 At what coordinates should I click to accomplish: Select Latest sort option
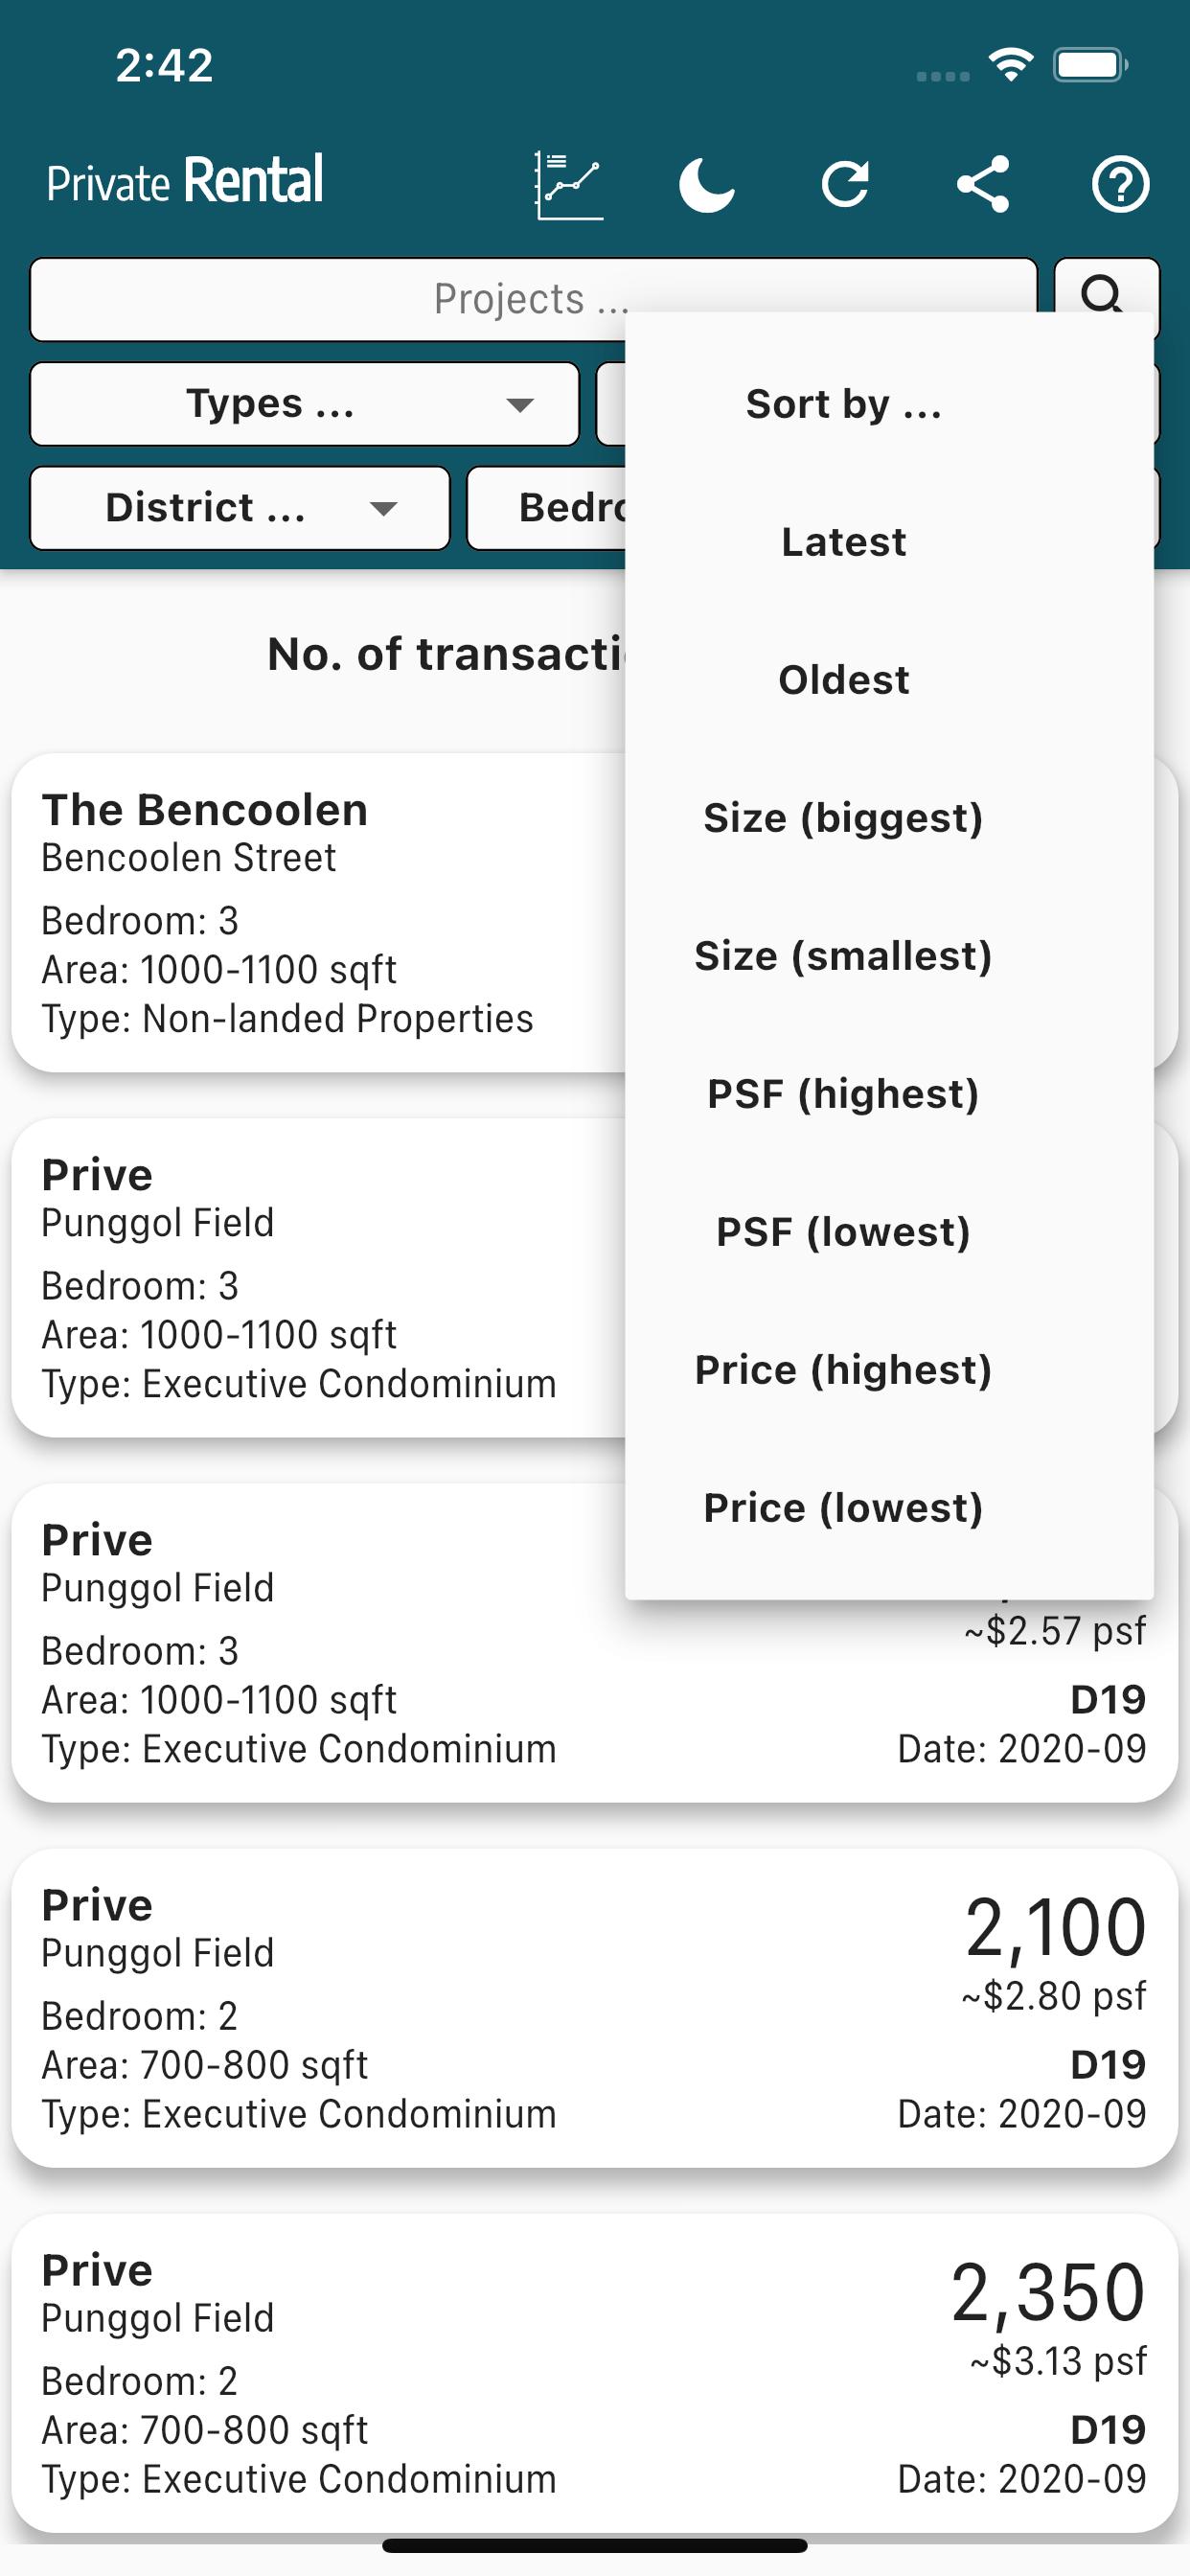point(843,542)
